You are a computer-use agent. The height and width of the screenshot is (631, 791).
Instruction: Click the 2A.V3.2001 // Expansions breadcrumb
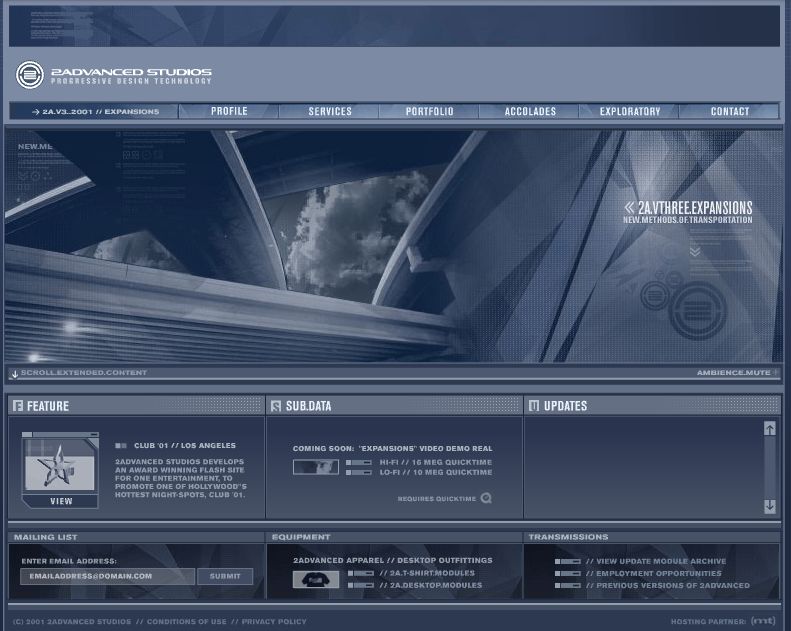tap(95, 111)
